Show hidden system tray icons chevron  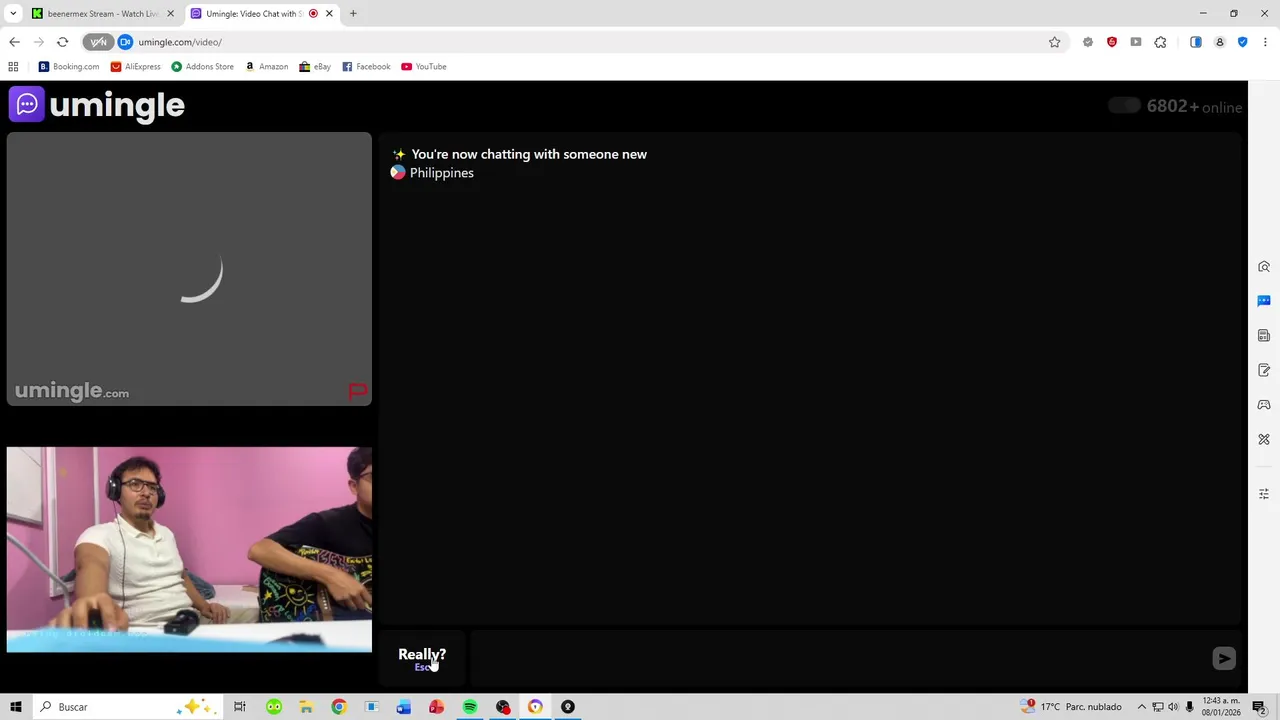tap(1141, 707)
